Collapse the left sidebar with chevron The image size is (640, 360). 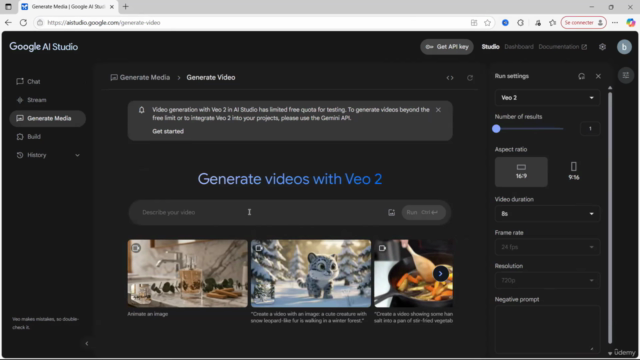[87, 344]
